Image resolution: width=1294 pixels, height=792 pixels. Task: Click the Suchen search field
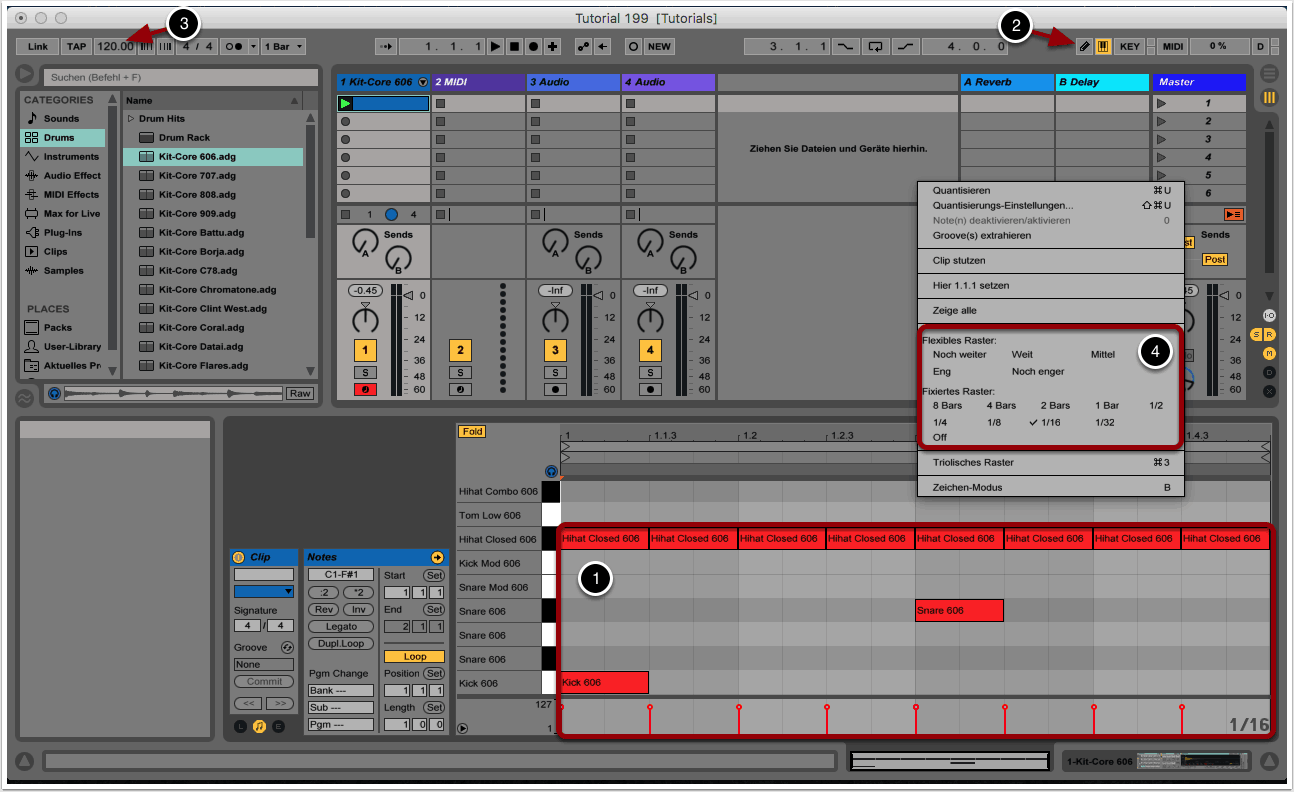pyautogui.click(x=180, y=77)
